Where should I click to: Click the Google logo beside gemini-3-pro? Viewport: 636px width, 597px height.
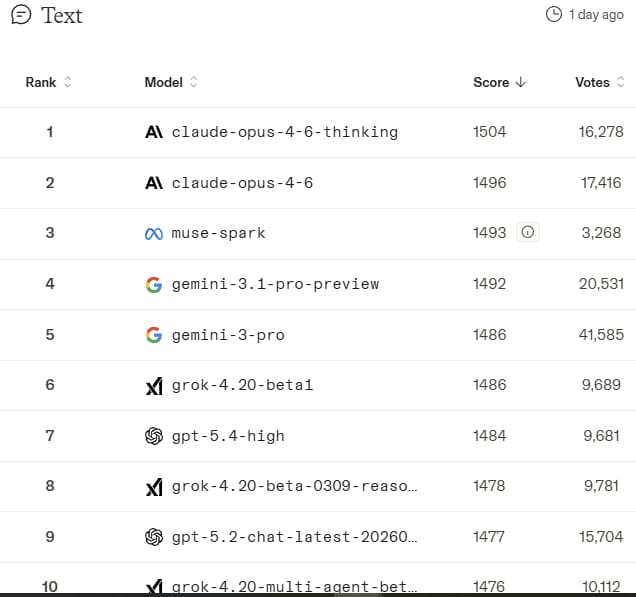click(153, 335)
